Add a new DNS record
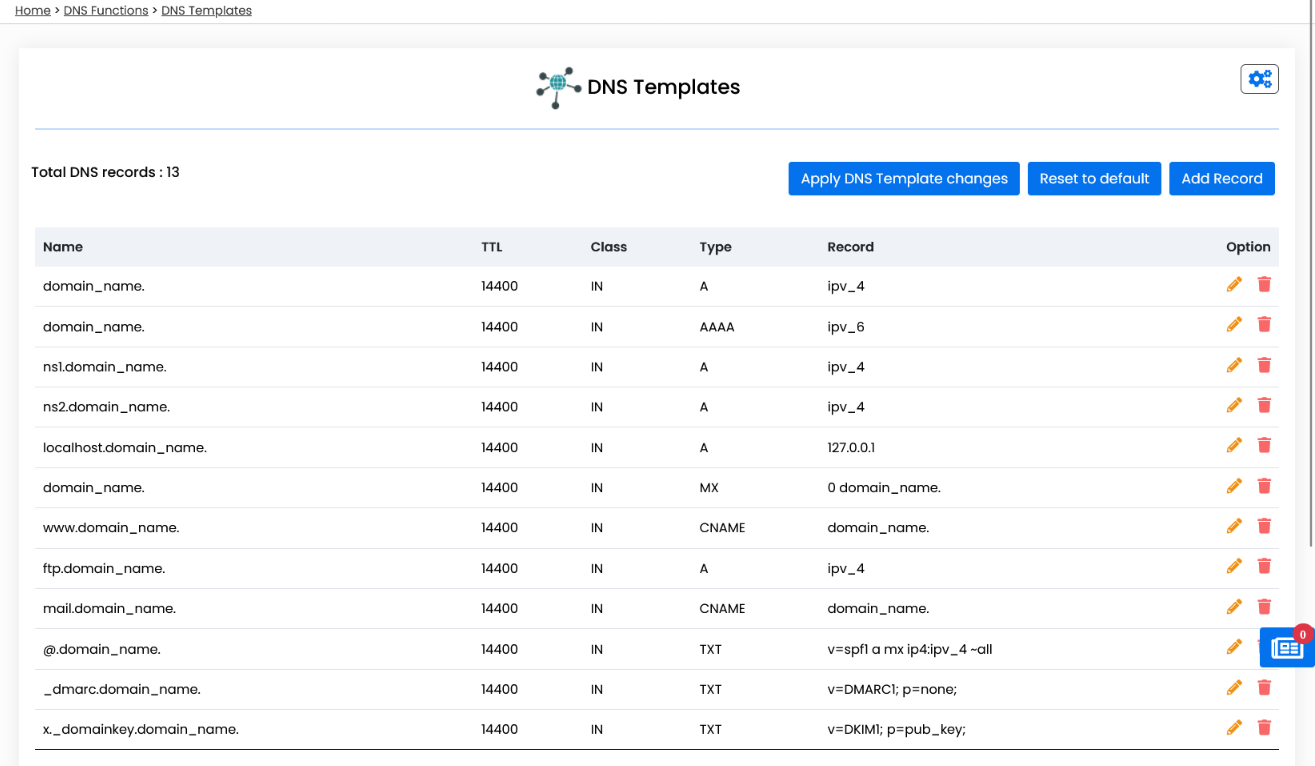The image size is (1315, 766). 1222,178
